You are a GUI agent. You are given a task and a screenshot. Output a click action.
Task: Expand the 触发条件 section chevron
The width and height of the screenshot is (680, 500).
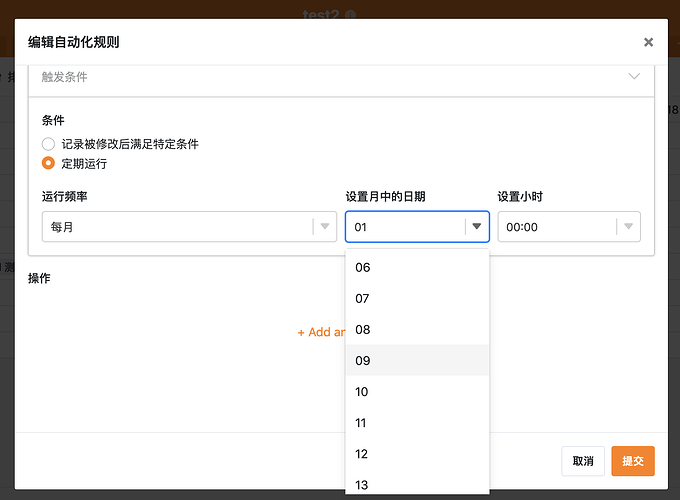(634, 76)
